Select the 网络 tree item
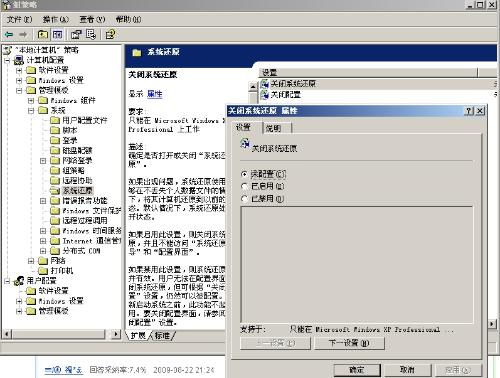This screenshot has height=378, width=500. (58, 261)
